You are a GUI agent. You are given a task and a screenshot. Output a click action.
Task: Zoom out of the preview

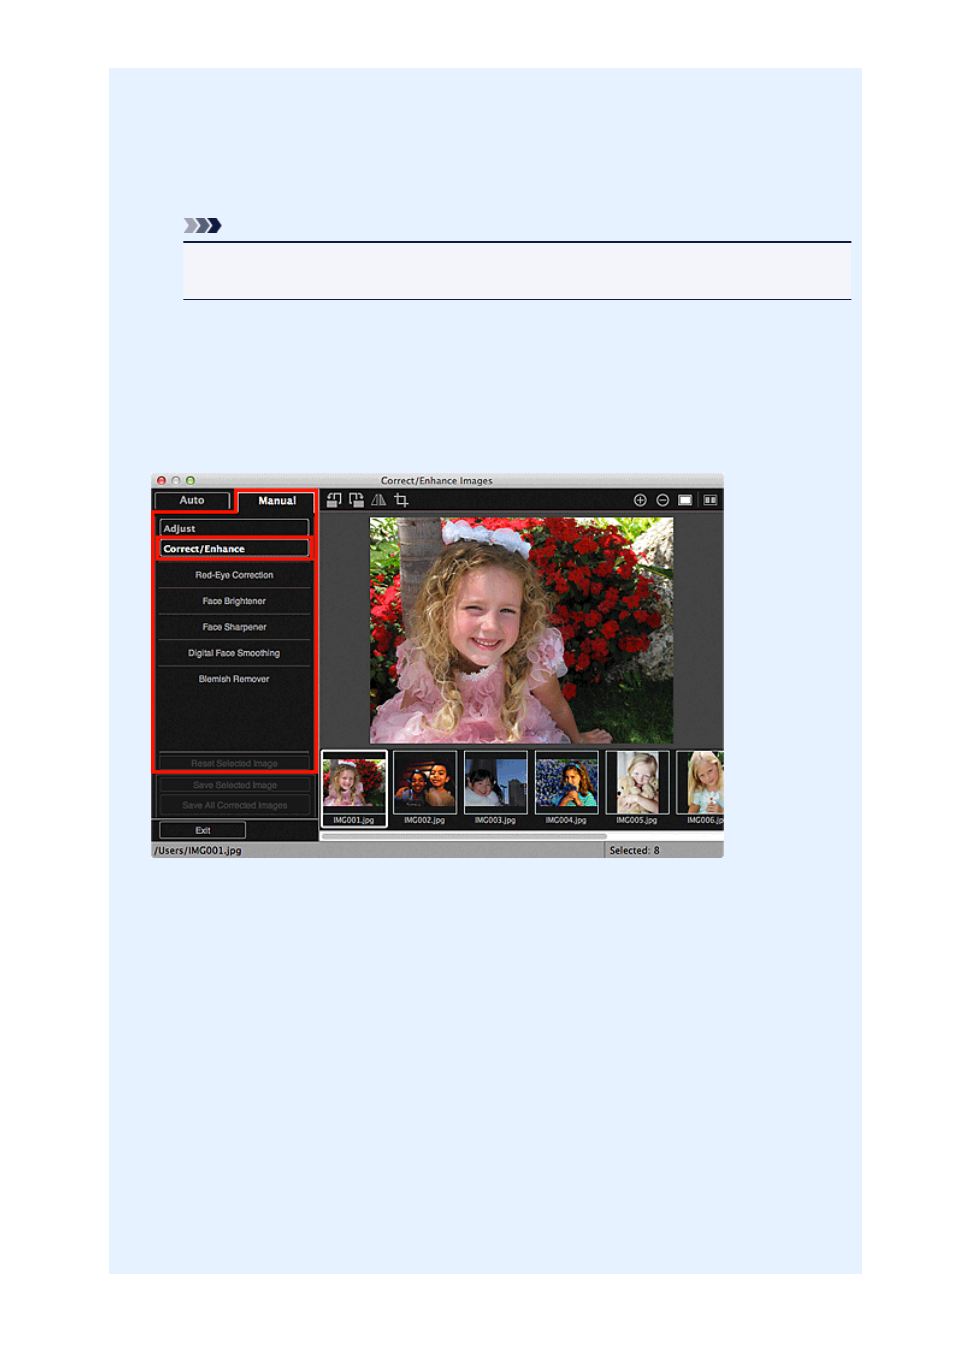click(x=662, y=500)
